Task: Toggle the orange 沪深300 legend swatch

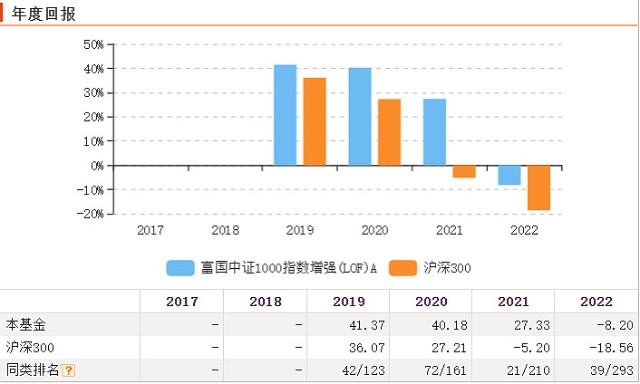Action: coord(403,268)
